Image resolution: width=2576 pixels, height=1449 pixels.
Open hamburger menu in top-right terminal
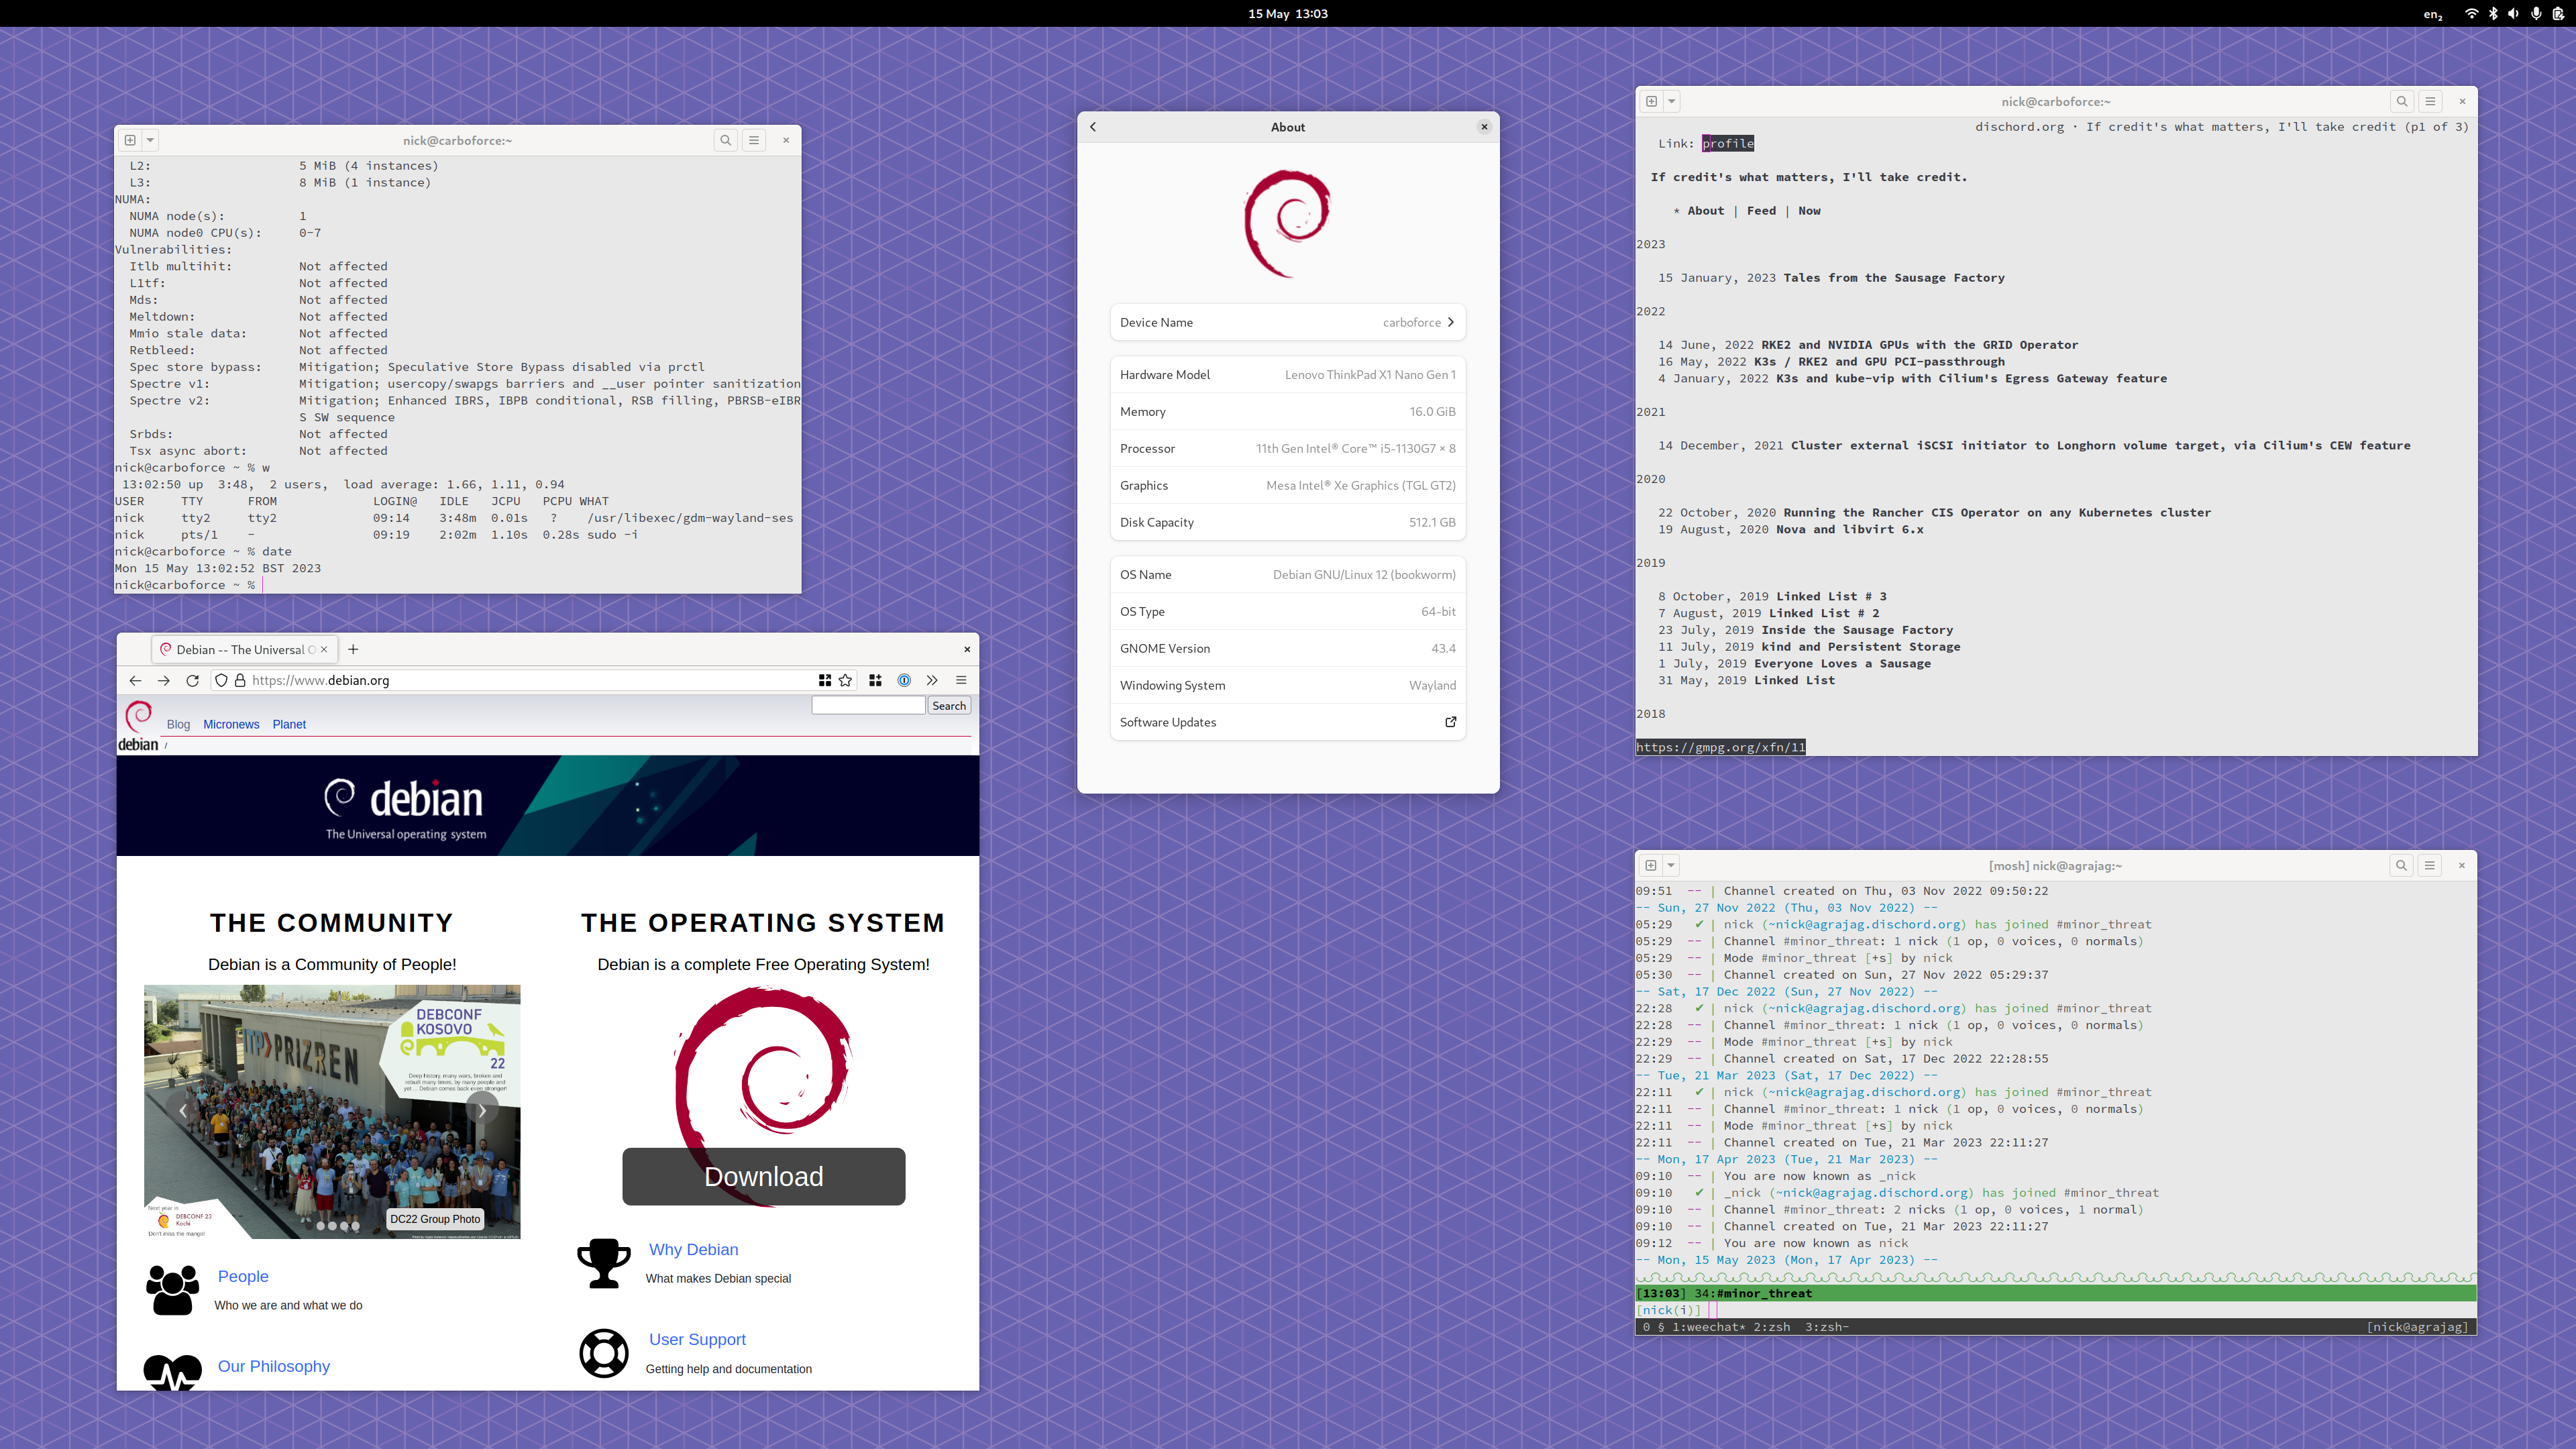2430,101
